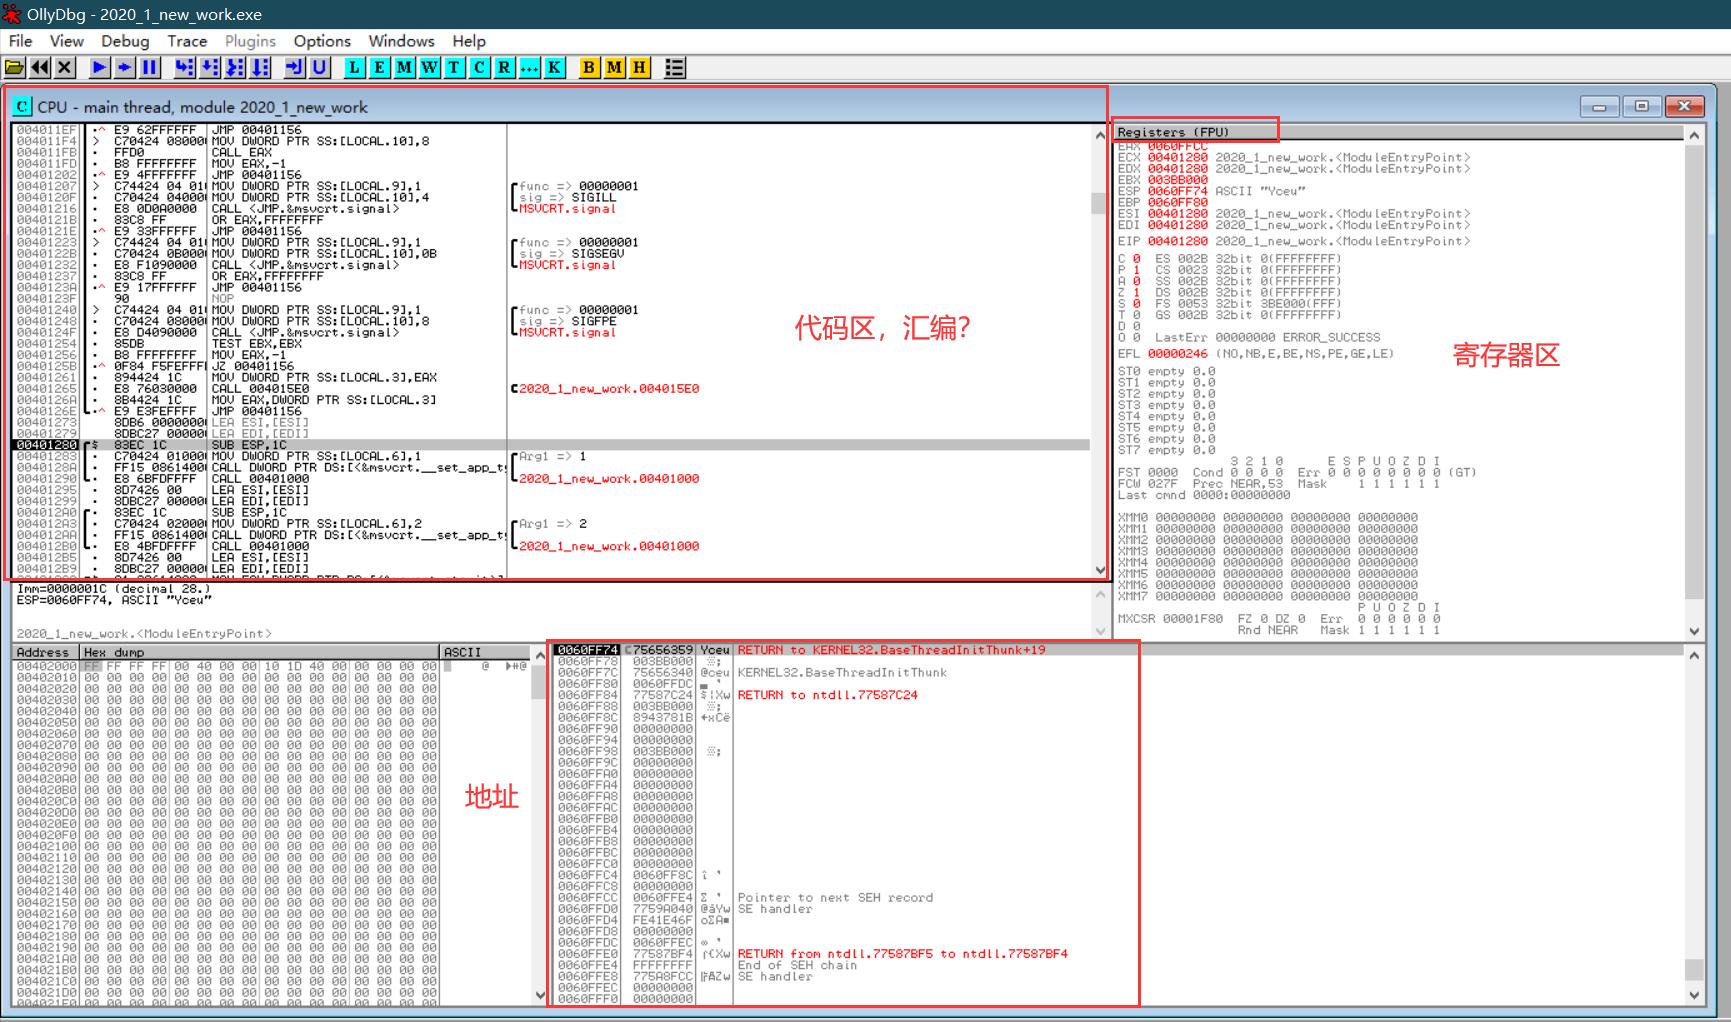This screenshot has width=1731, height=1022.
Task: Click the Hex dump column header
Action: [260, 652]
